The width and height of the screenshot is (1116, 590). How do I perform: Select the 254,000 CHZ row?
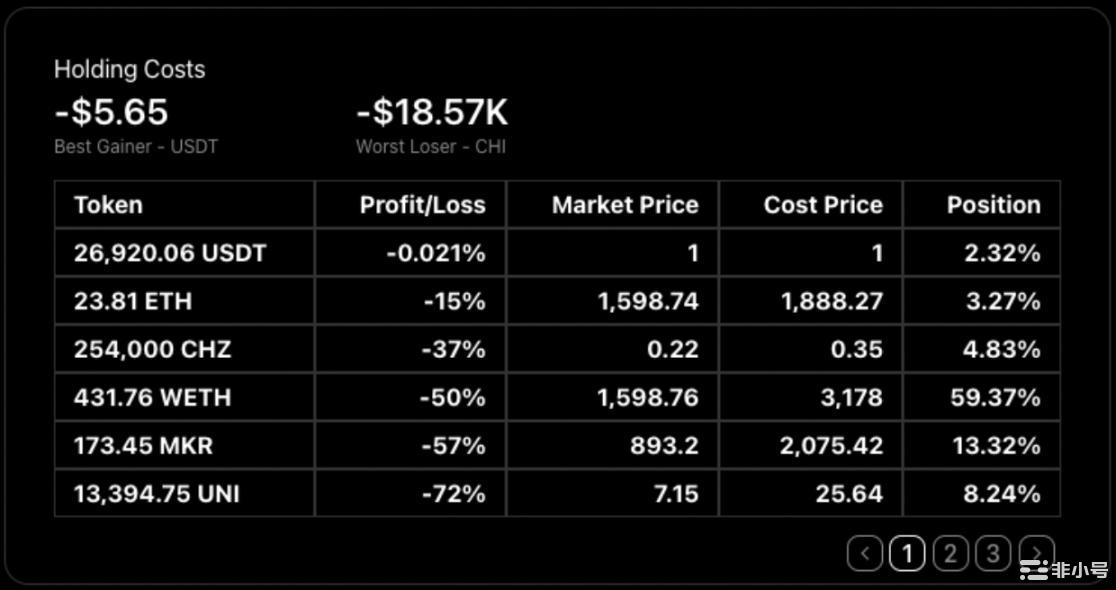[152, 349]
